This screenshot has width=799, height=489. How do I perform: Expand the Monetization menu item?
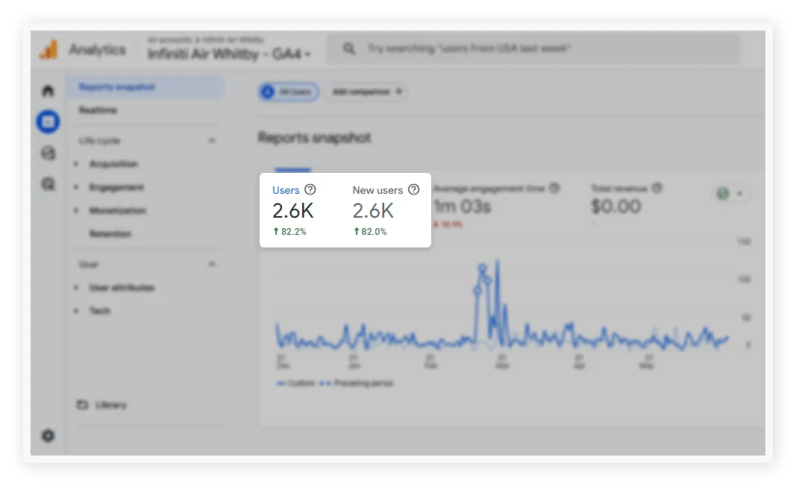tap(117, 210)
